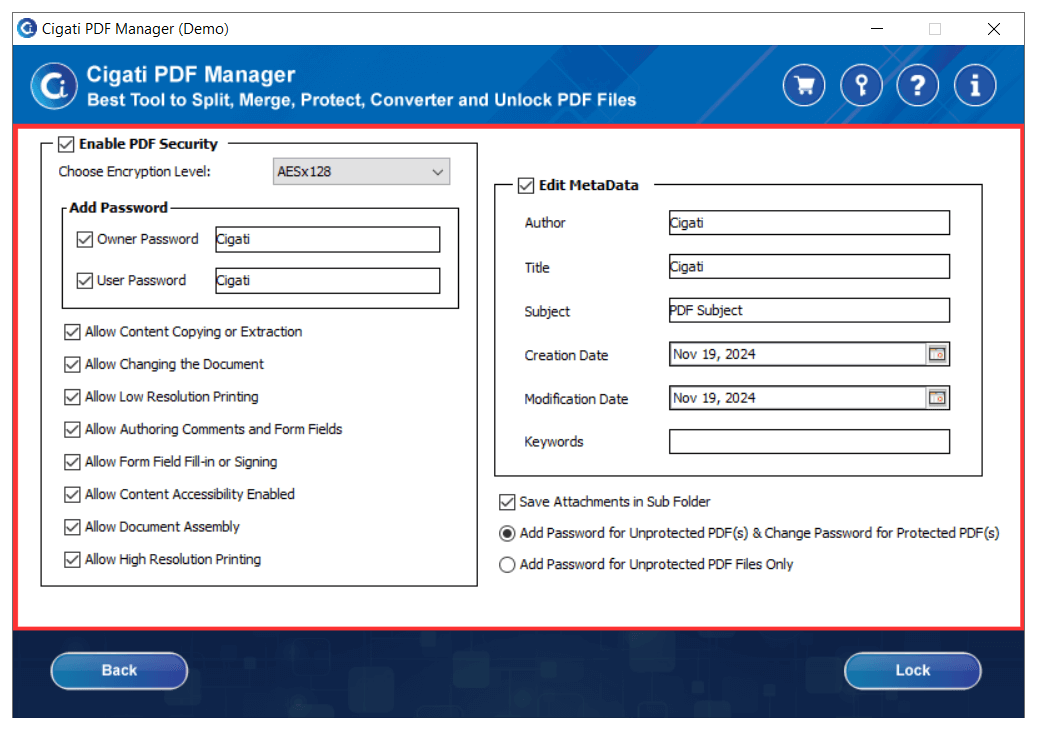Click the Back button
The image size is (1040, 732).
(x=119, y=670)
